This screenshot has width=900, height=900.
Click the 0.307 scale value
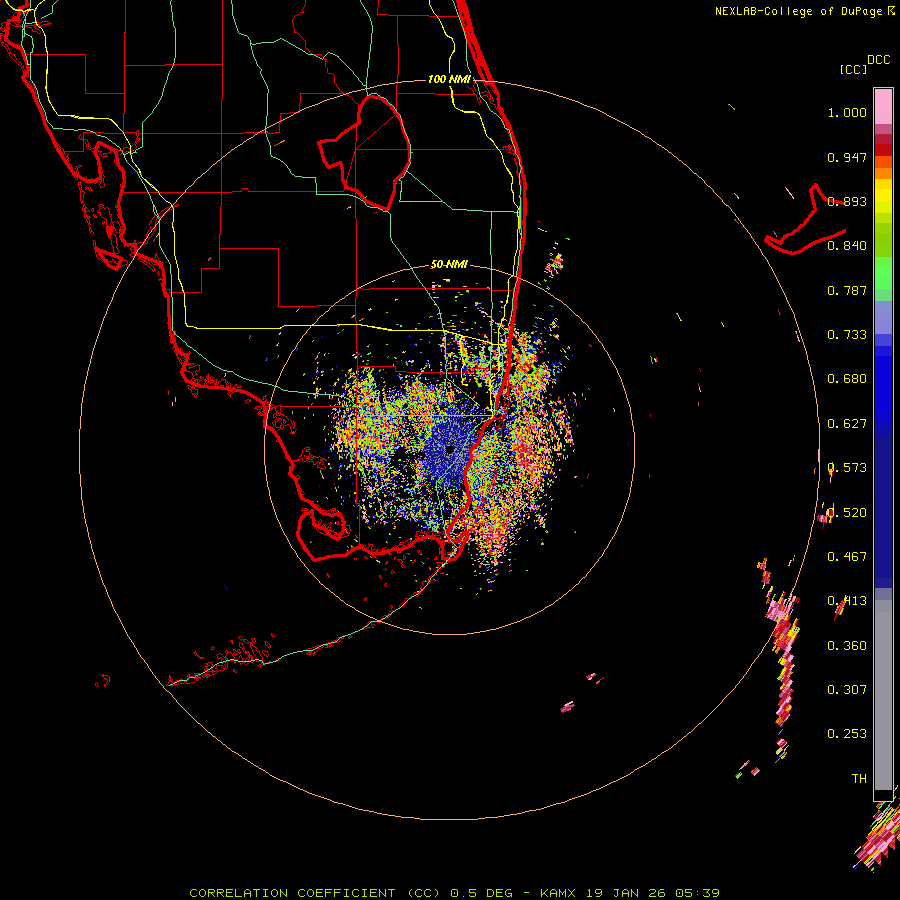click(847, 689)
